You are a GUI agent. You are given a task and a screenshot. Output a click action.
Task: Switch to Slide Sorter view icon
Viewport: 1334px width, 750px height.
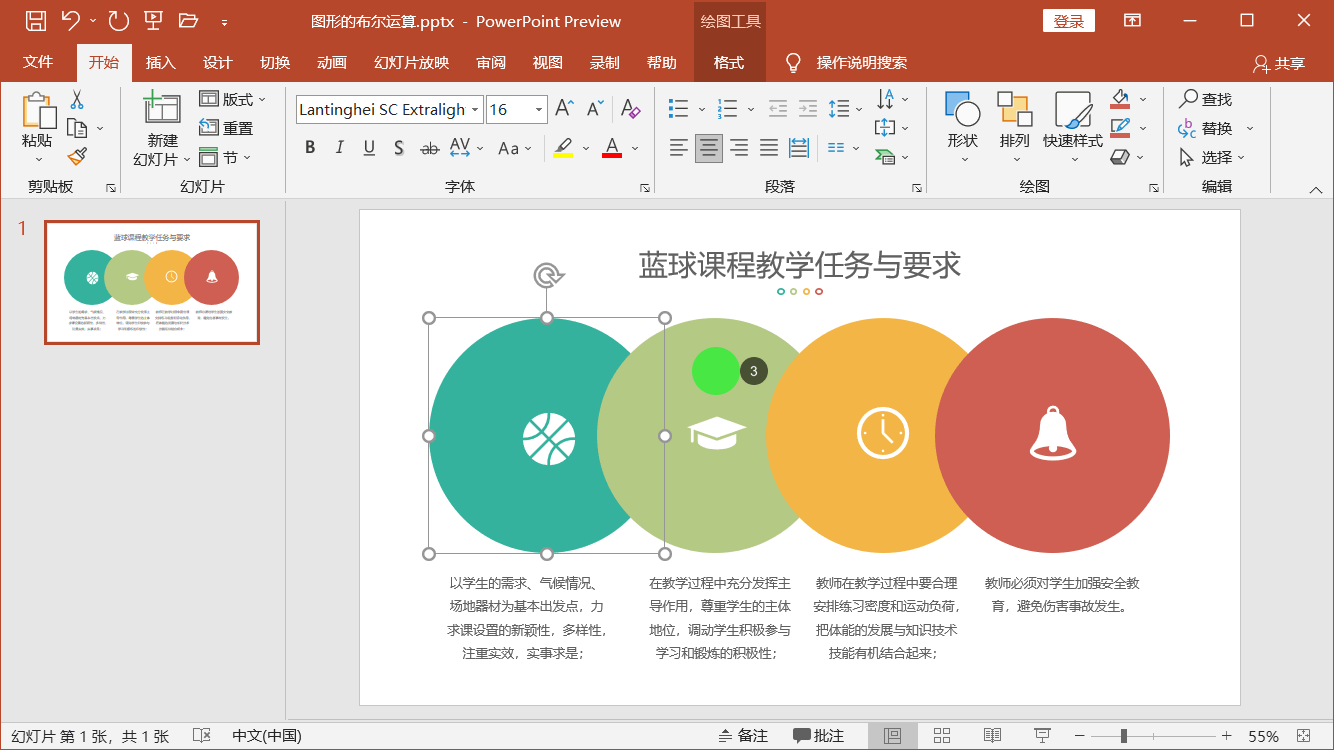click(942, 736)
